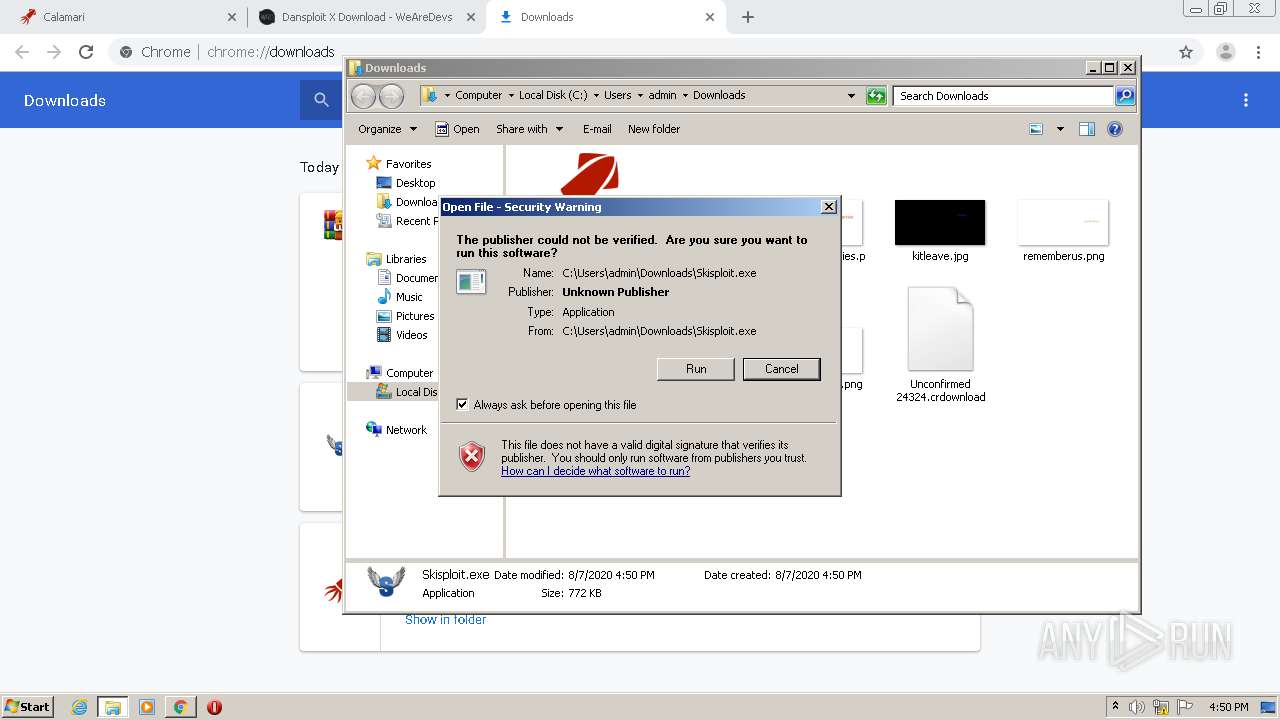This screenshot has width=1280, height=720.
Task: Click Show in folder link
Action: (x=445, y=620)
